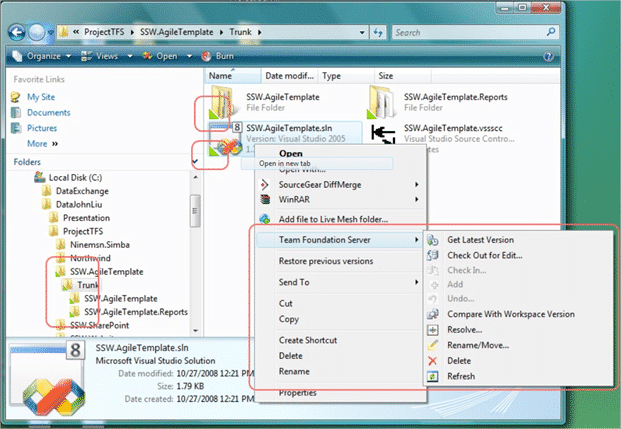Viewport: 621px width, 429px height.
Task: Open the address bar history dropdown
Action: pyautogui.click(x=362, y=32)
